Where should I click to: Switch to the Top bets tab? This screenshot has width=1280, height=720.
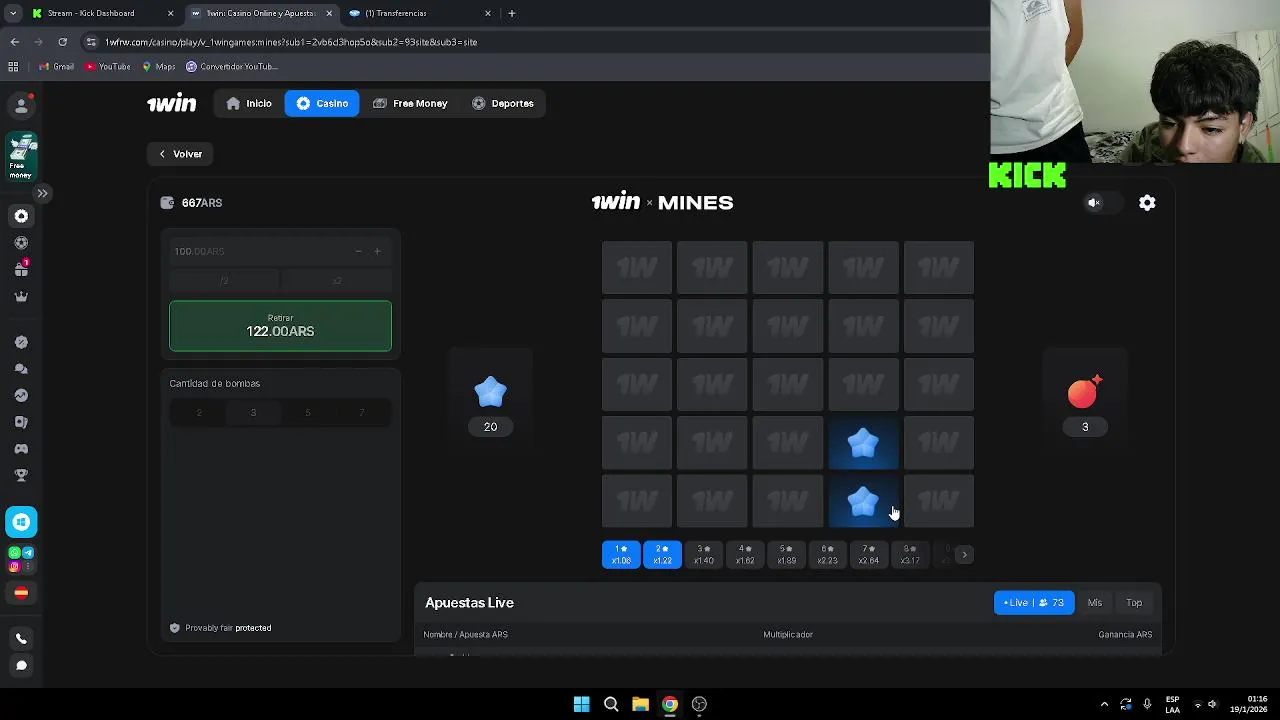[1134, 603]
